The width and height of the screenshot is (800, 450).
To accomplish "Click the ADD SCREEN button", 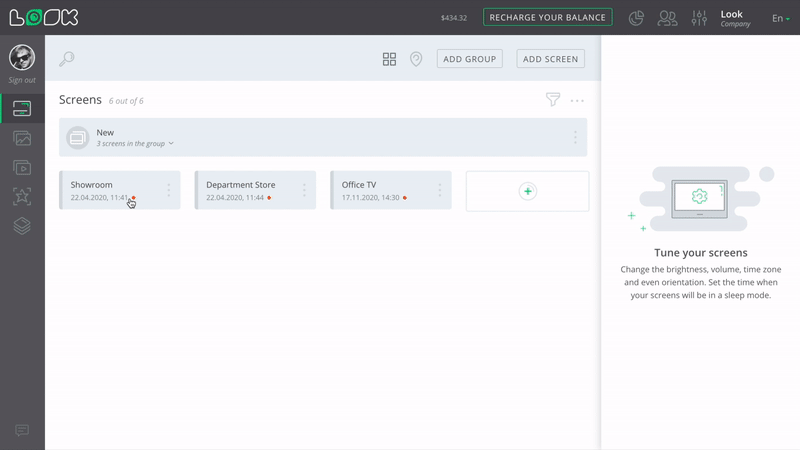I will (551, 59).
